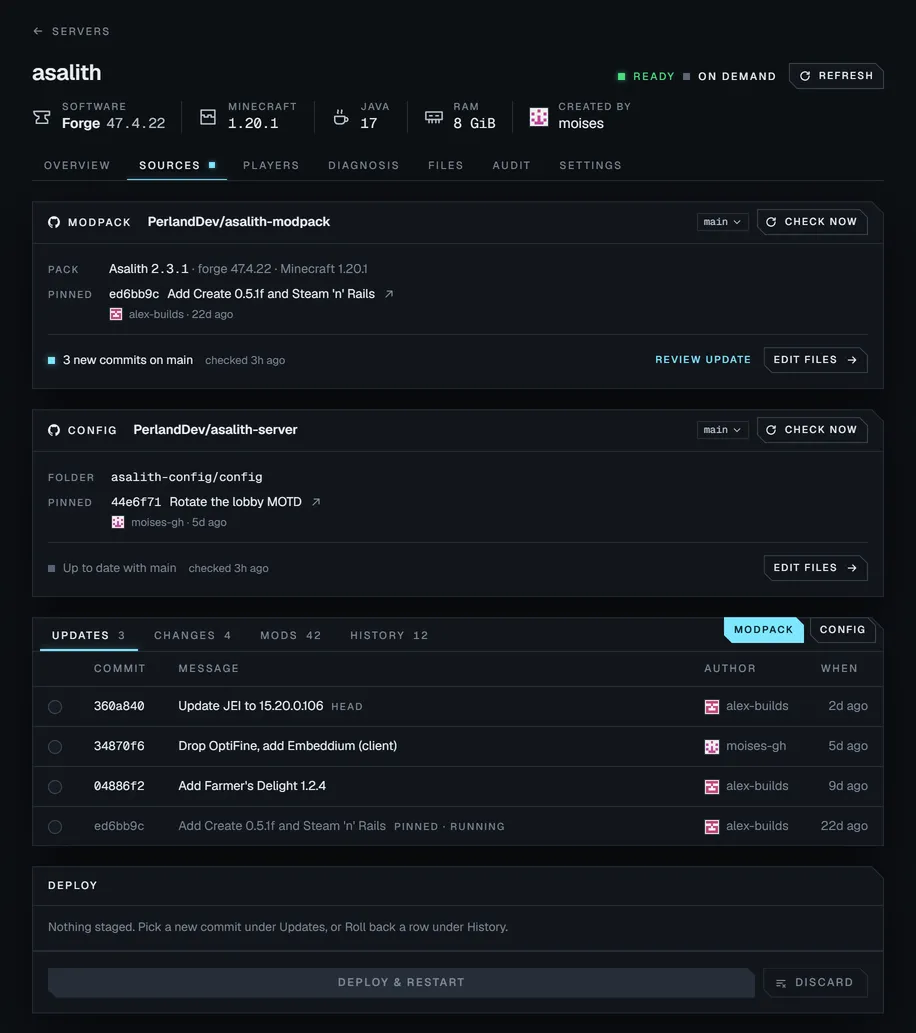Image resolution: width=916 pixels, height=1033 pixels.
Task: Click the Review Update link
Action: (703, 360)
